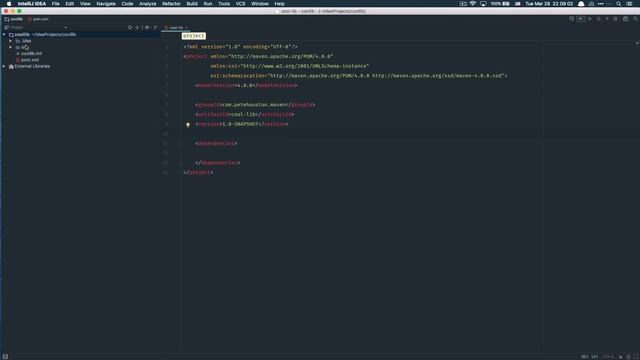
Task: Open the Tools menu
Action: pos(224,4)
